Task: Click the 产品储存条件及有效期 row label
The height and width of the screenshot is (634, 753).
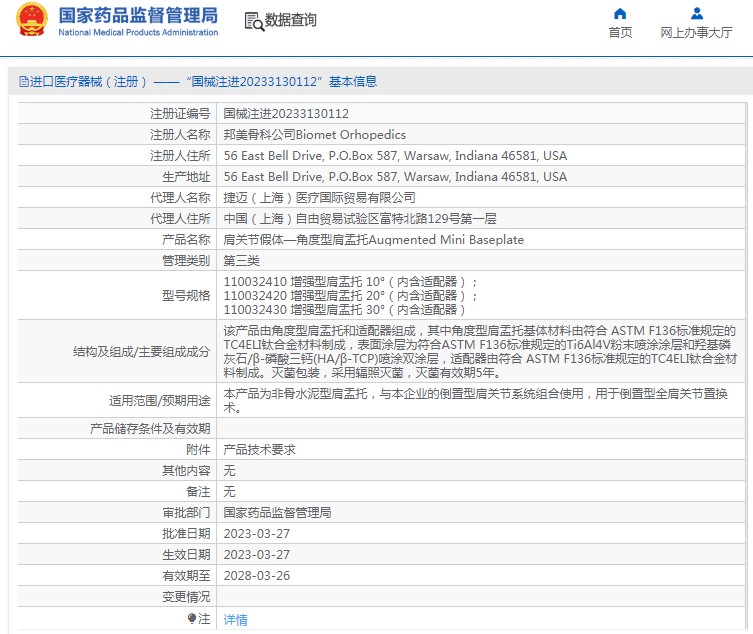Action: [x=150, y=428]
